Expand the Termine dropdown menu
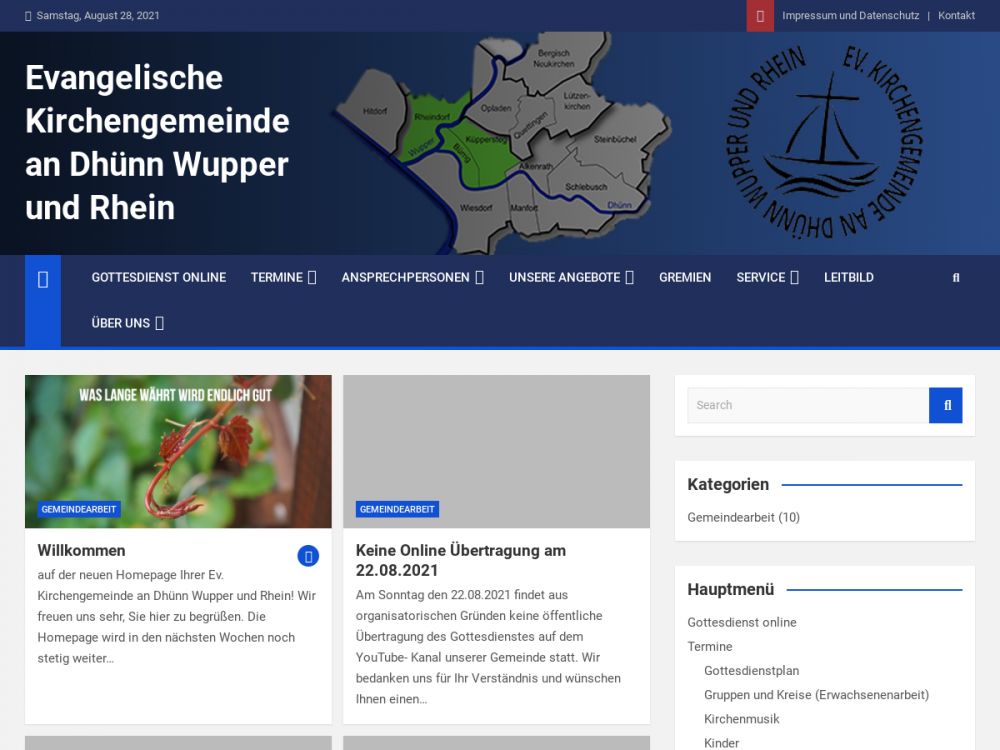The height and width of the screenshot is (750, 1000). point(283,278)
